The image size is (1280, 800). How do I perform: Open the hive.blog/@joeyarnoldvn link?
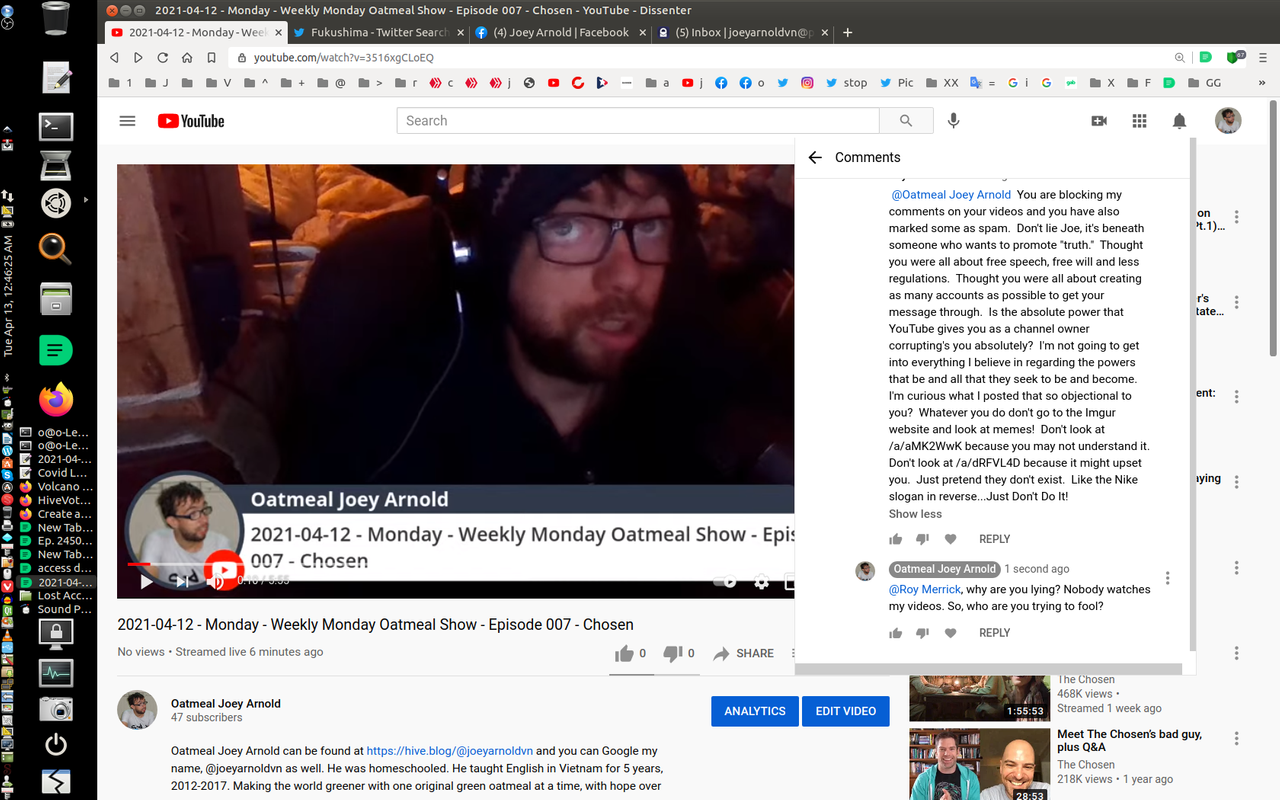tap(450, 751)
